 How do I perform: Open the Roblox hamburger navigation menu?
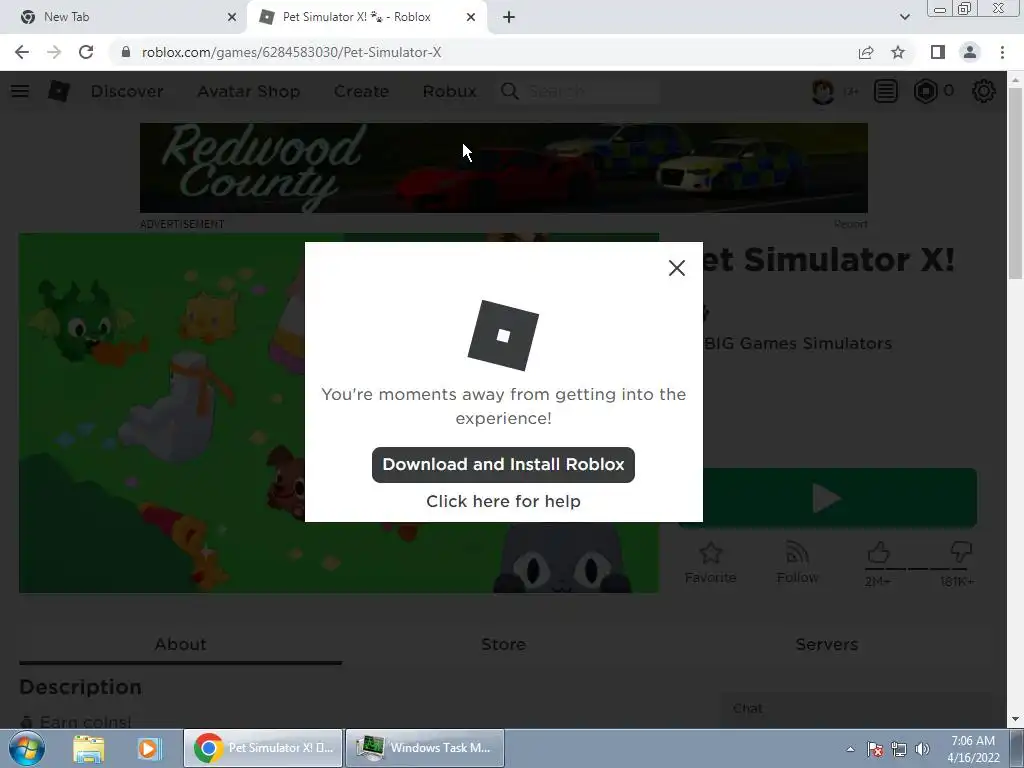tap(20, 91)
